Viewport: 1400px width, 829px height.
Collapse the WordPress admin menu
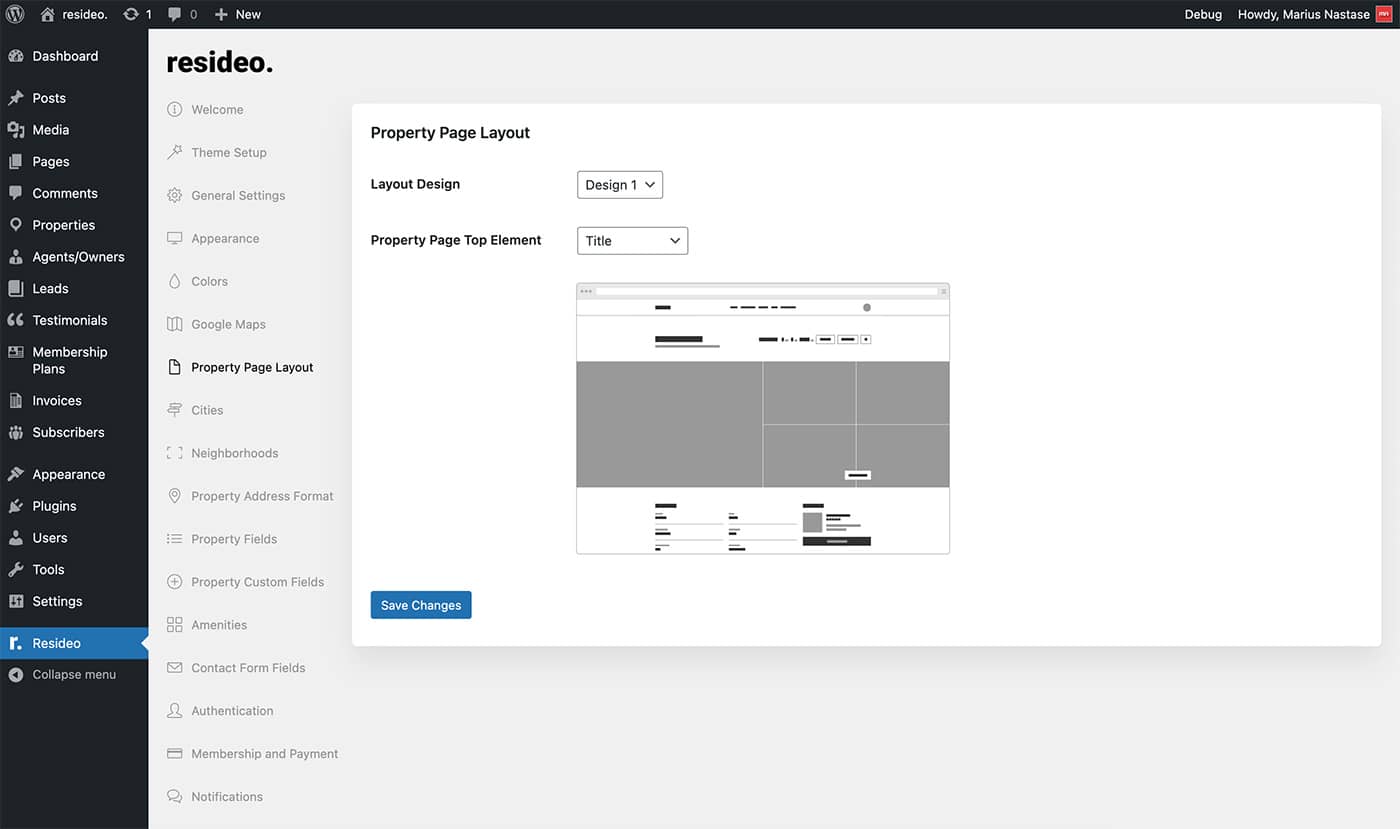coord(73,675)
